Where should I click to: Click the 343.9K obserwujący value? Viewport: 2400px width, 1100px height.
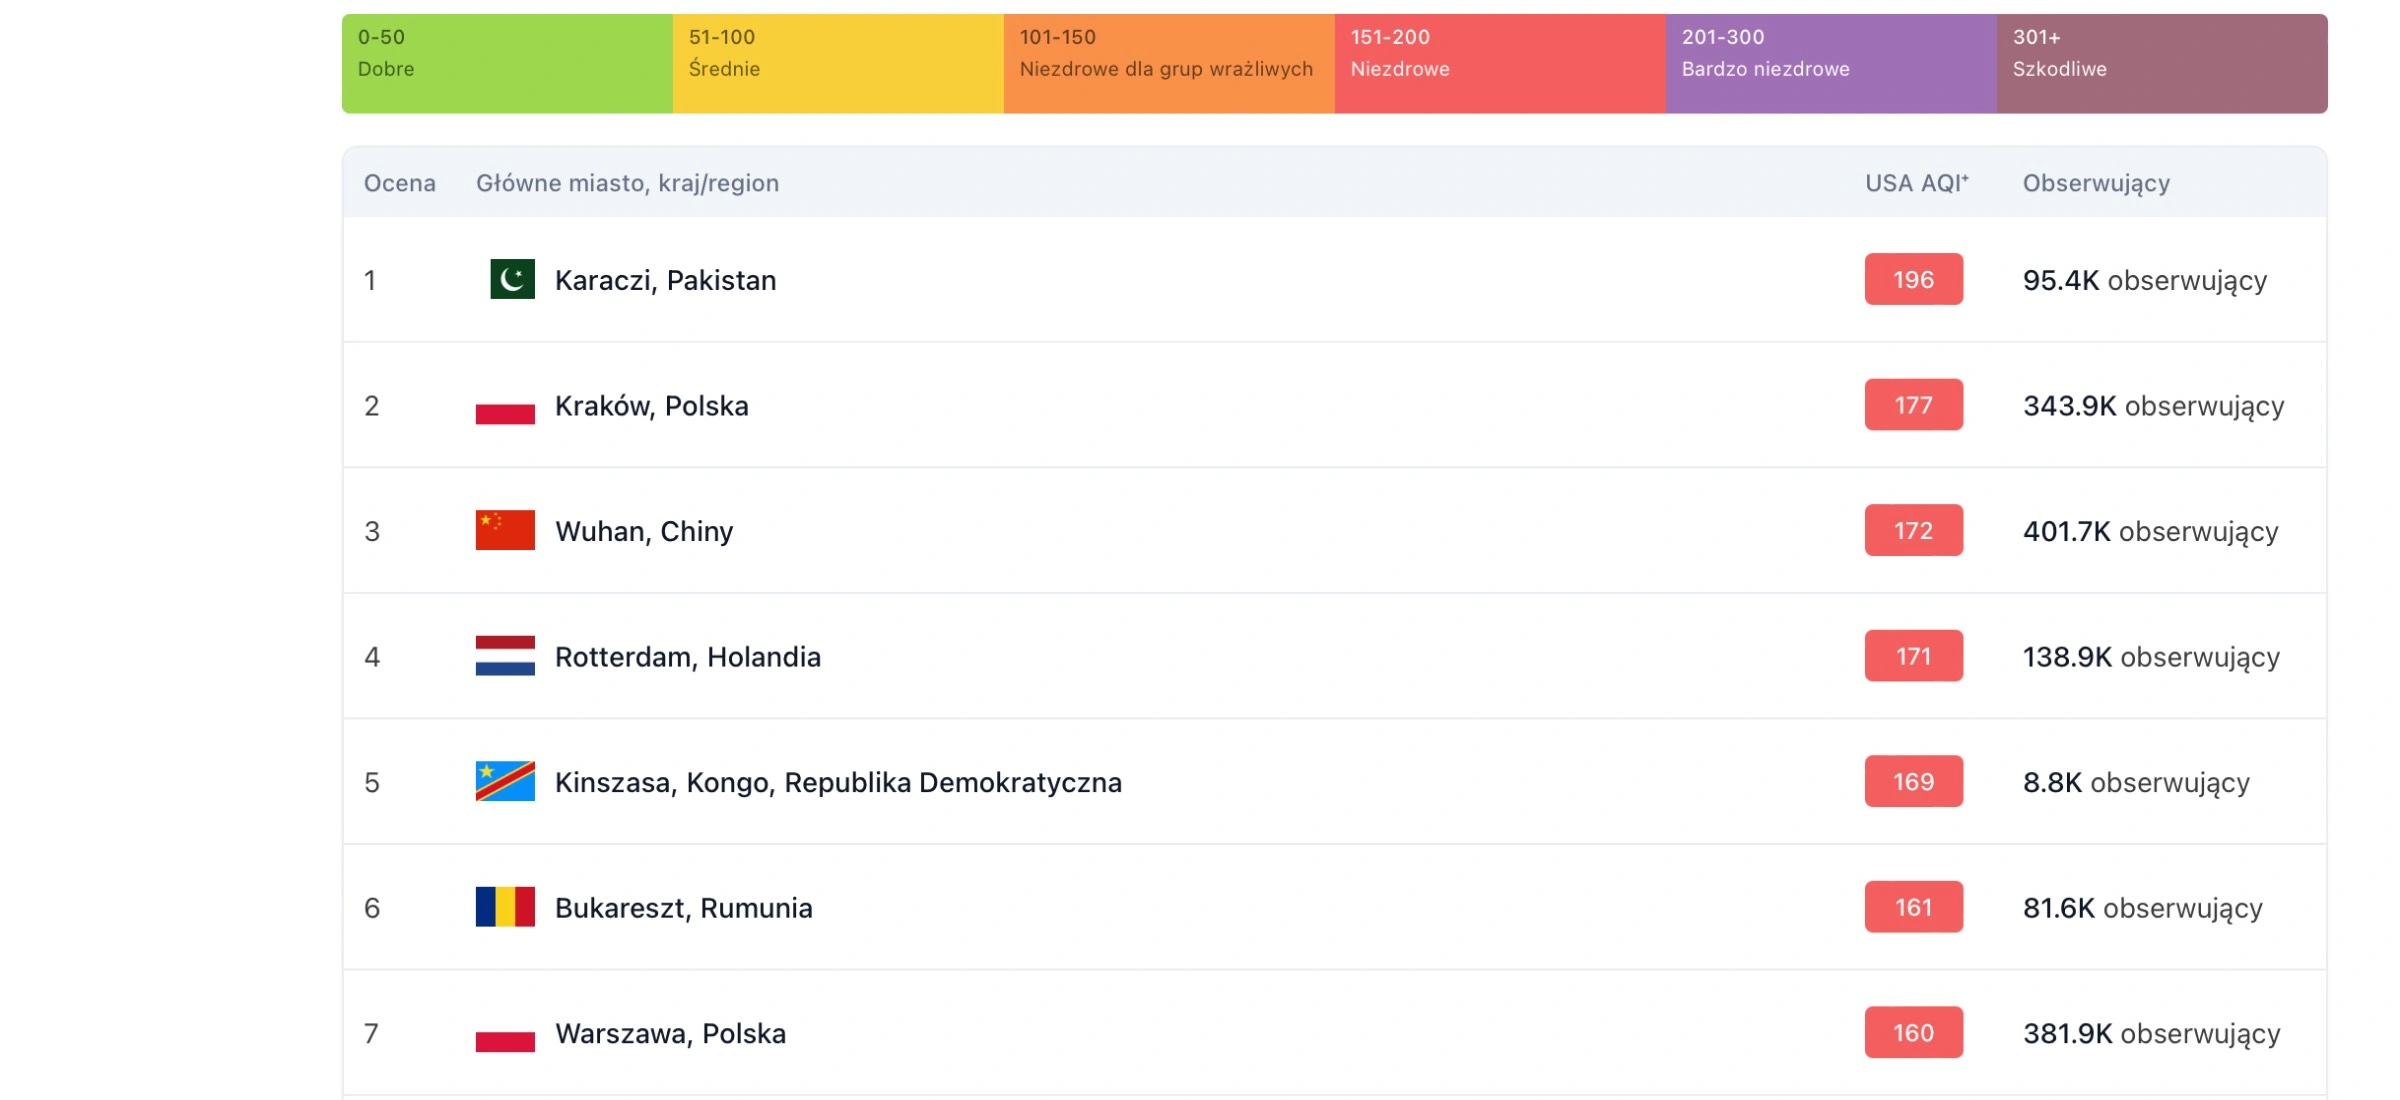pyautogui.click(x=2154, y=406)
